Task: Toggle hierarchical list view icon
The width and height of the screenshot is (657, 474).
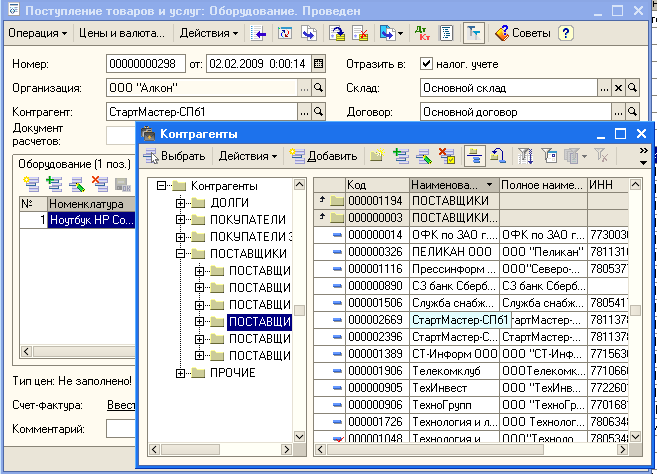Action: pyautogui.click(x=474, y=155)
